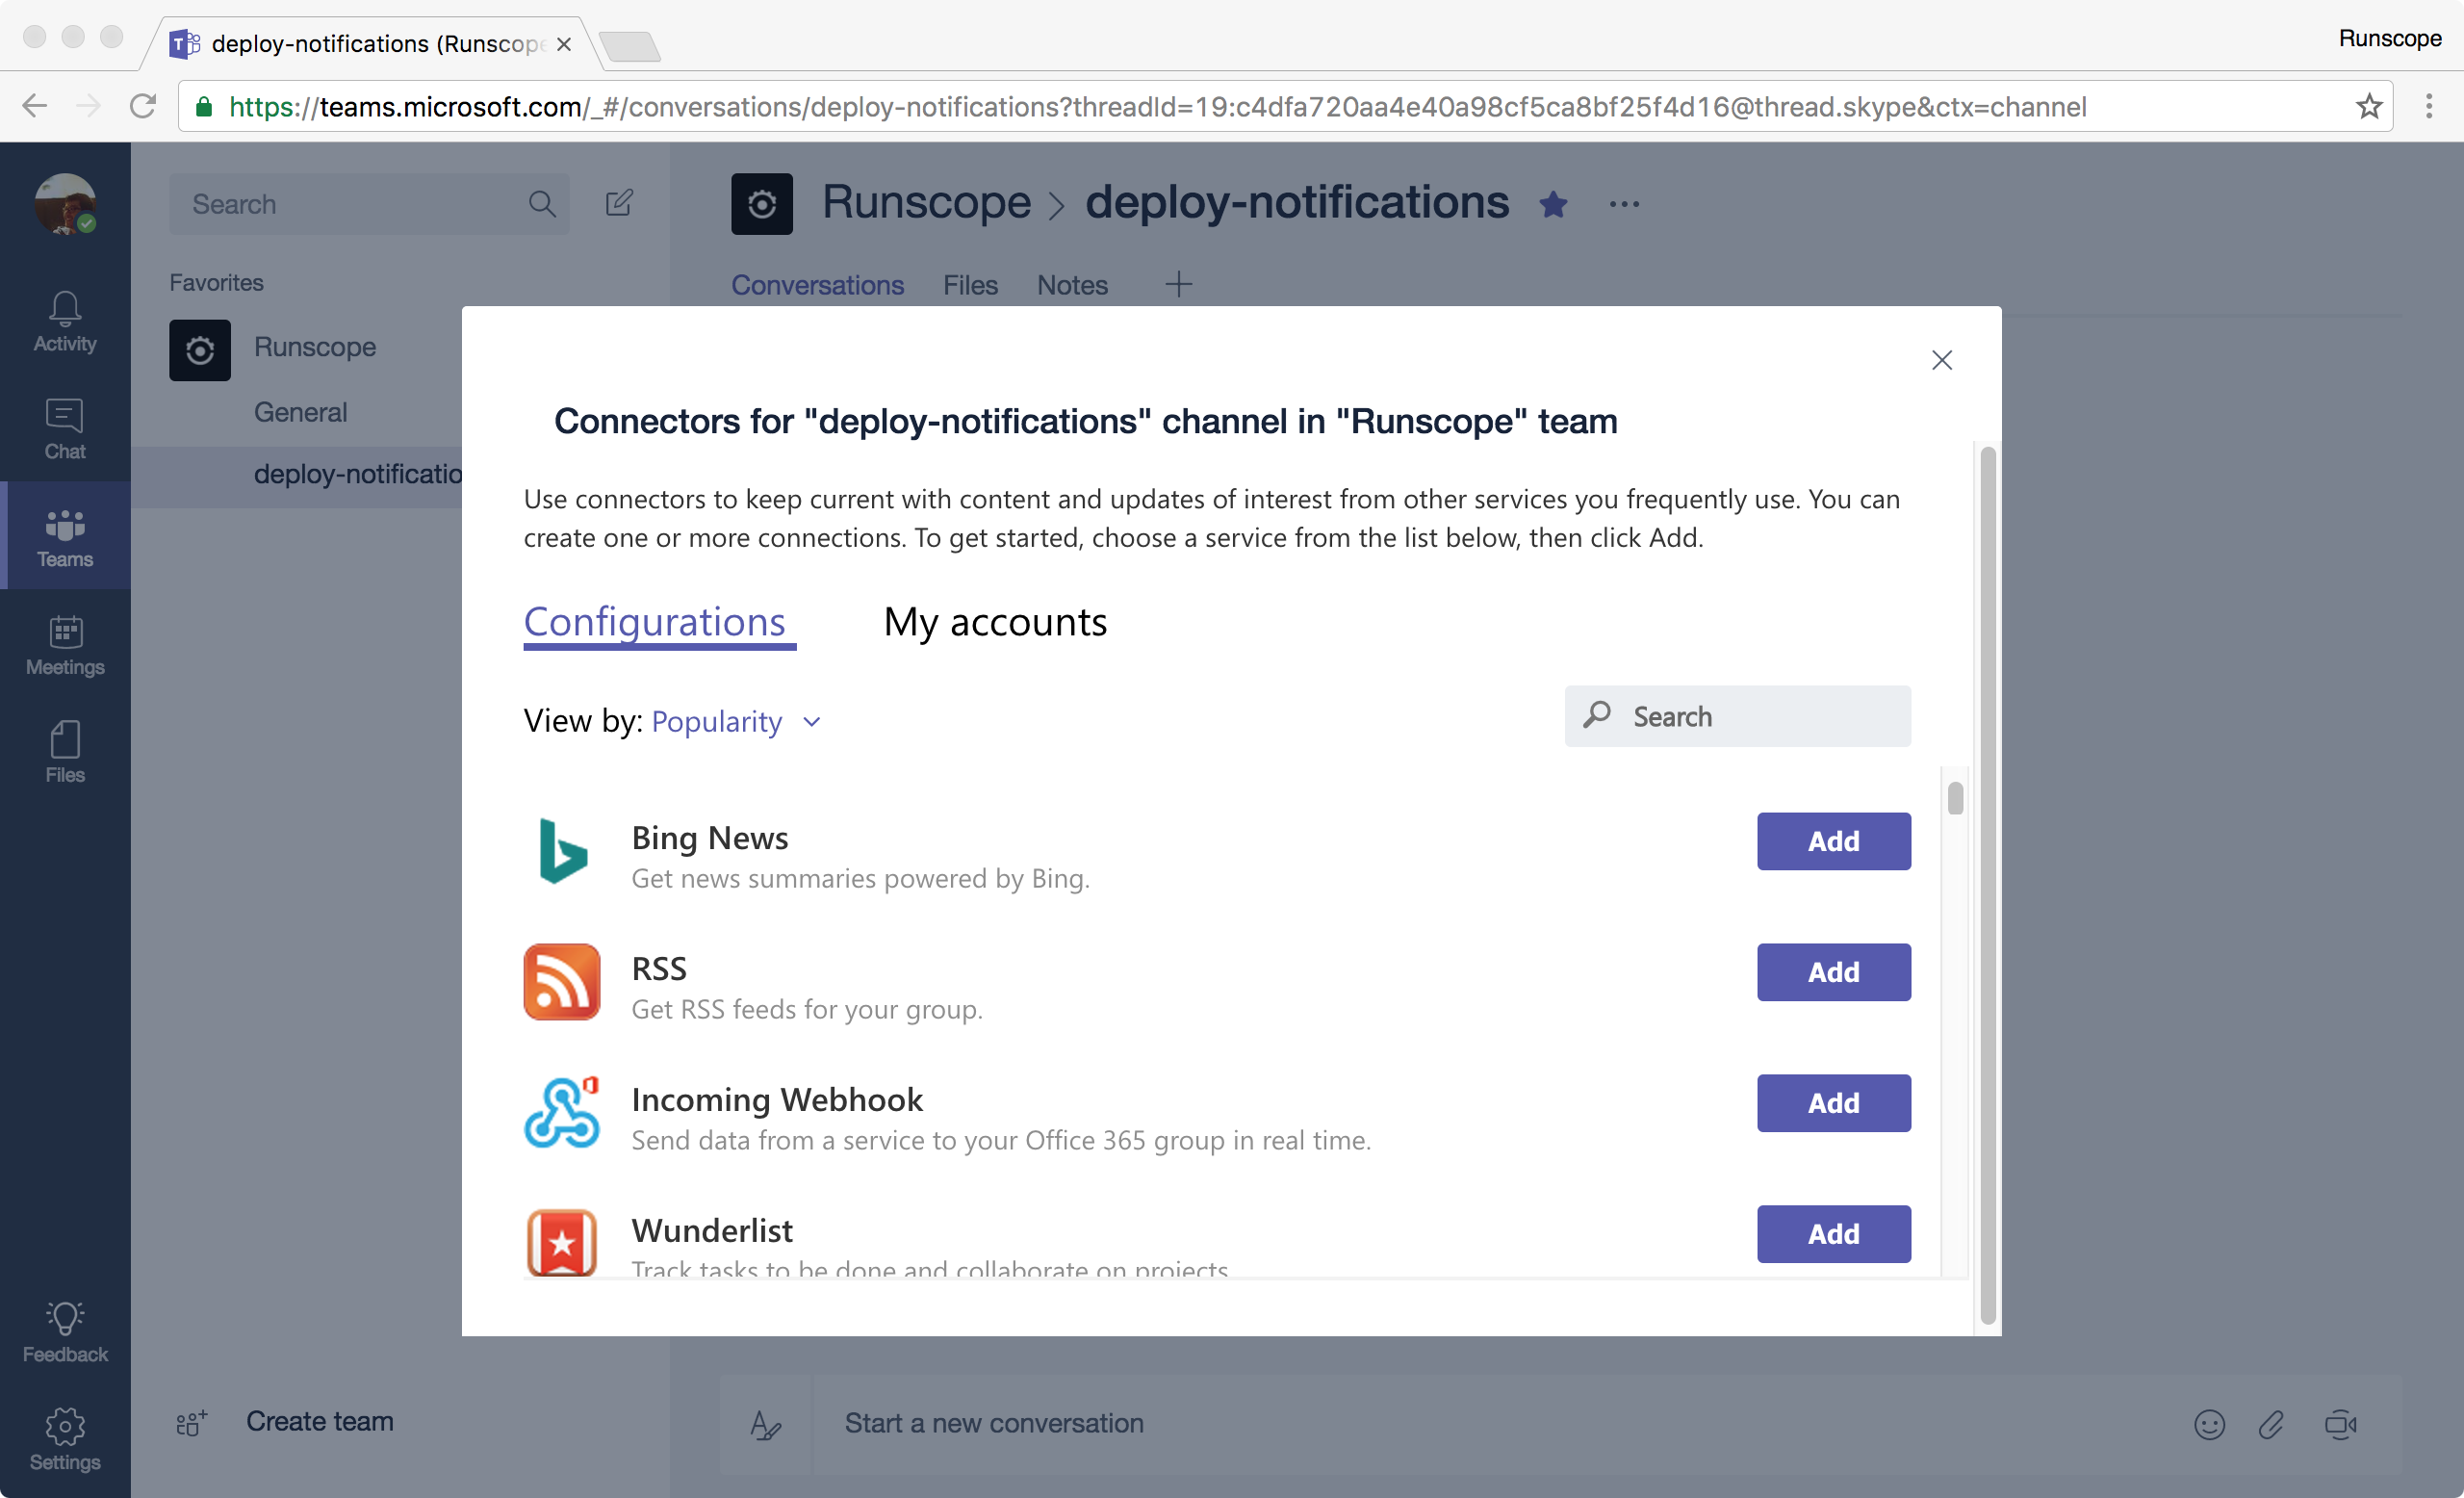Click the Runscope profile name in Chrome
This screenshot has width=2464, height=1498.
(2389, 38)
